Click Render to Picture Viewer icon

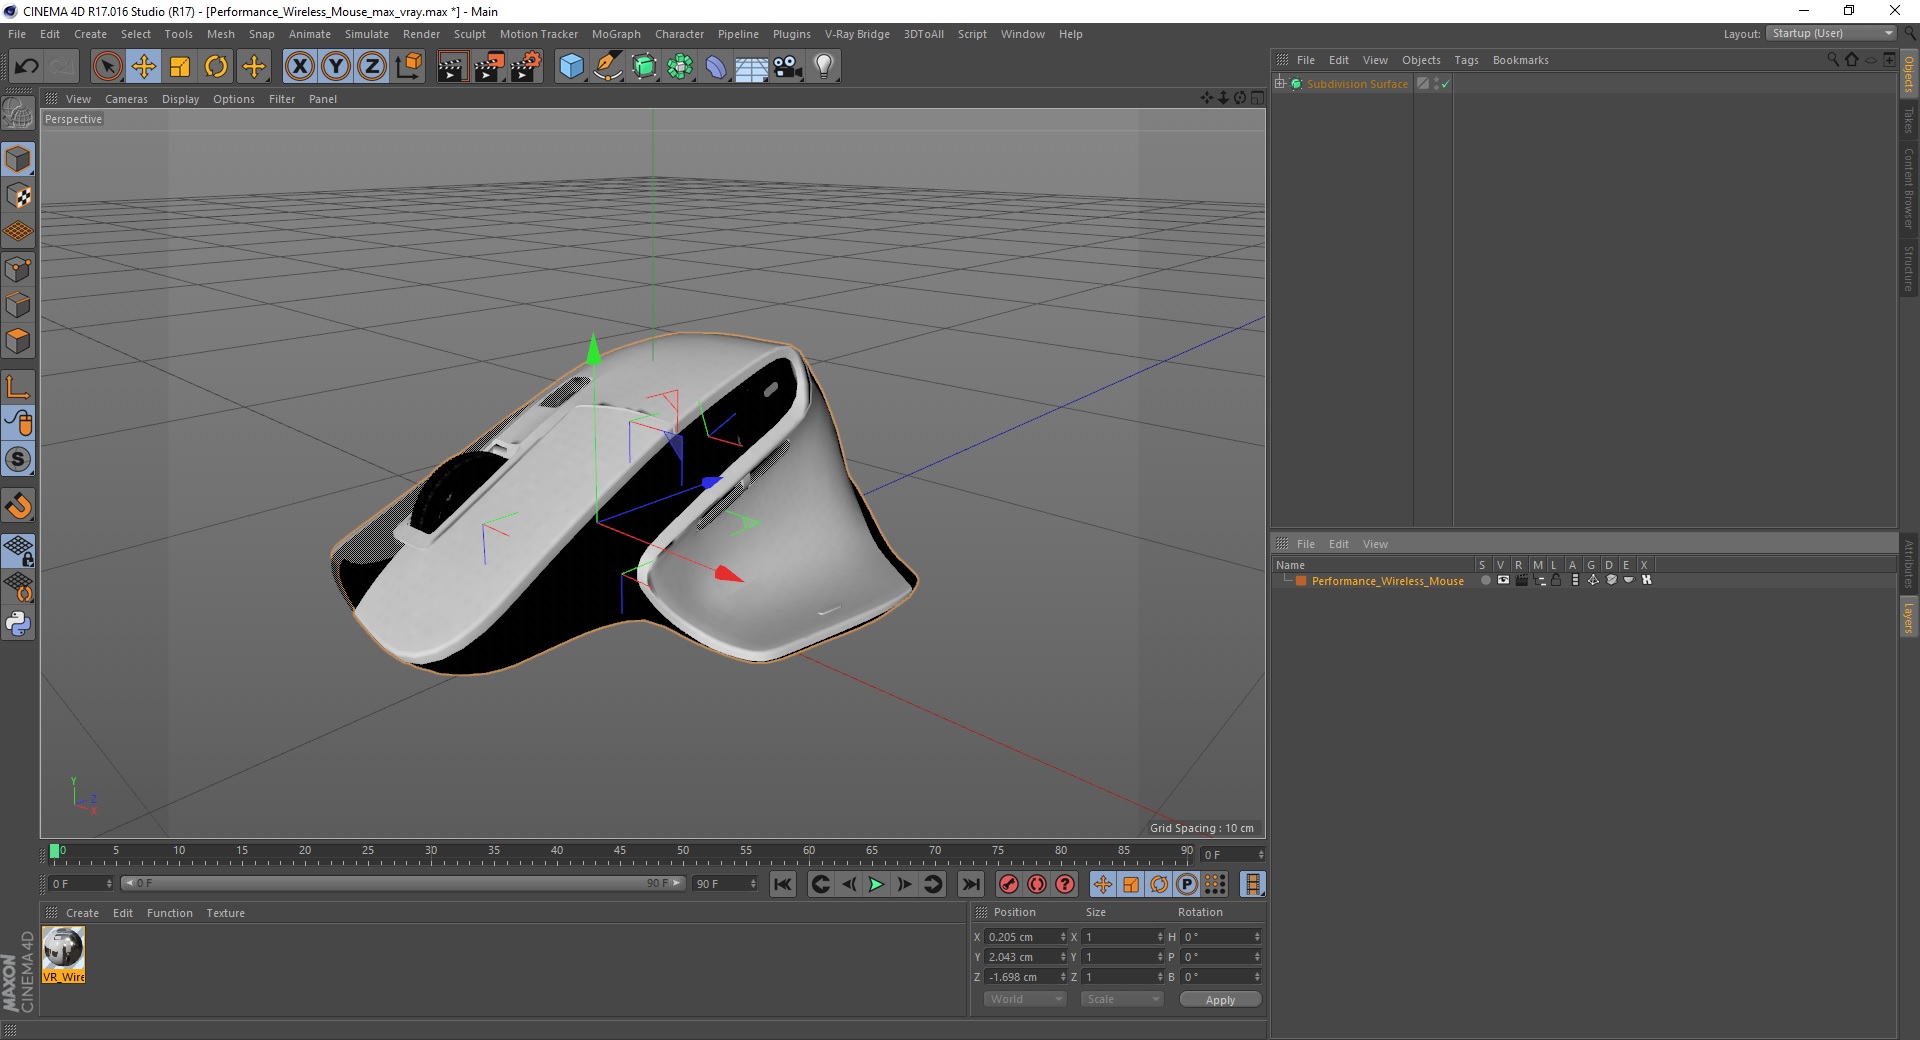(489, 67)
